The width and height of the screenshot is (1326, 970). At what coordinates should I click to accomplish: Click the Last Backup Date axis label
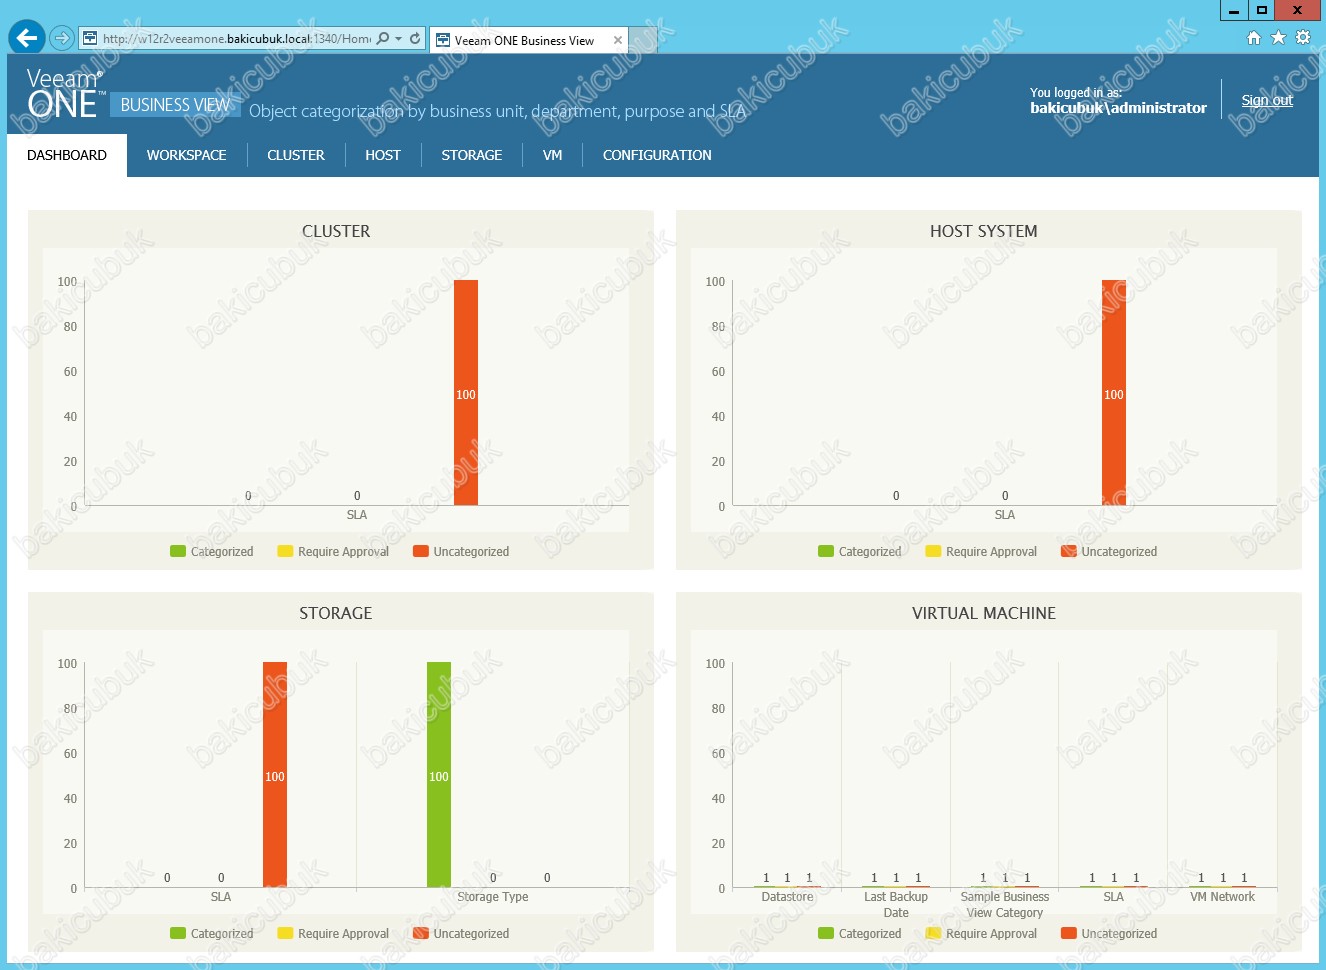tap(896, 905)
